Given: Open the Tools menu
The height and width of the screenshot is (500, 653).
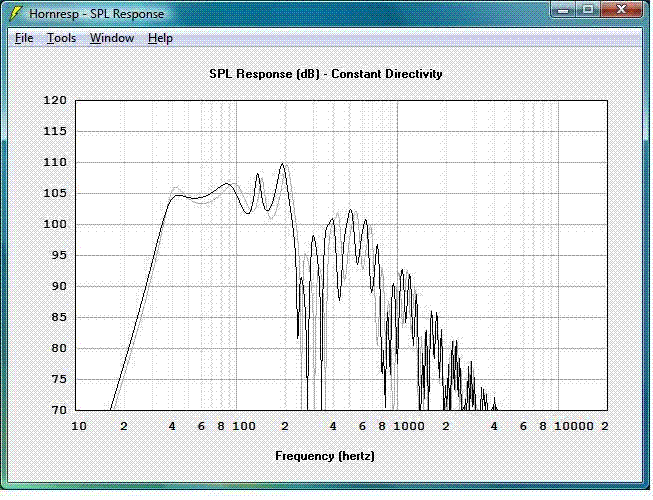Looking at the screenshot, I should tap(61, 38).
